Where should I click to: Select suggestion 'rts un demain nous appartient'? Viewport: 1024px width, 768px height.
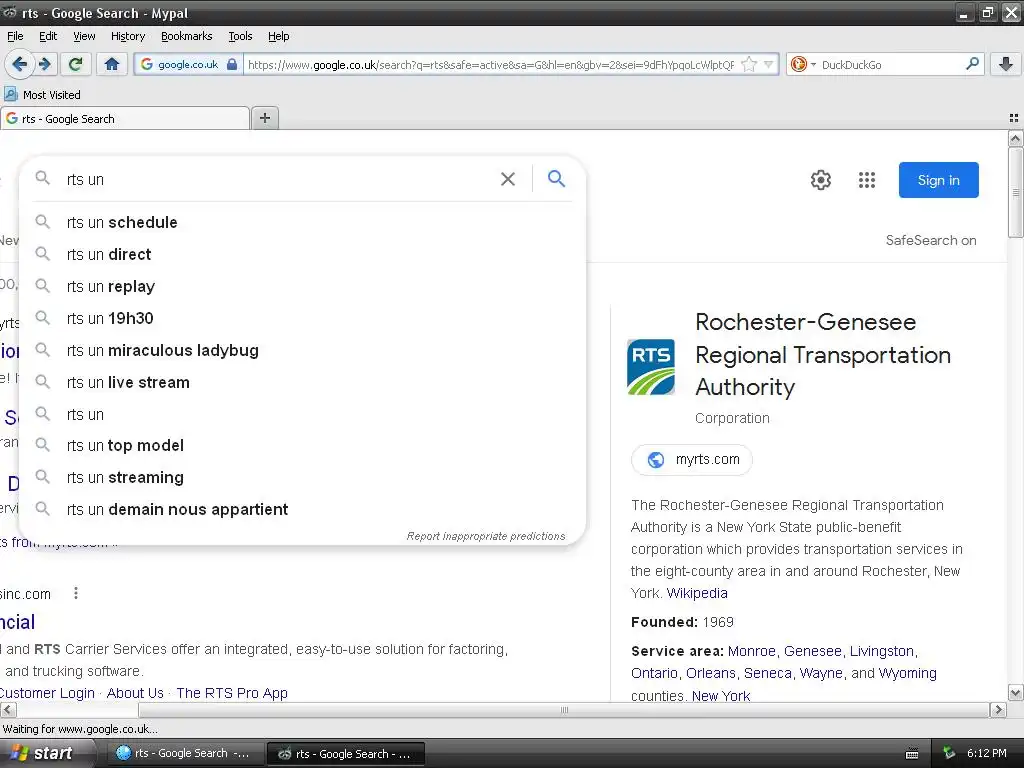tap(303, 509)
